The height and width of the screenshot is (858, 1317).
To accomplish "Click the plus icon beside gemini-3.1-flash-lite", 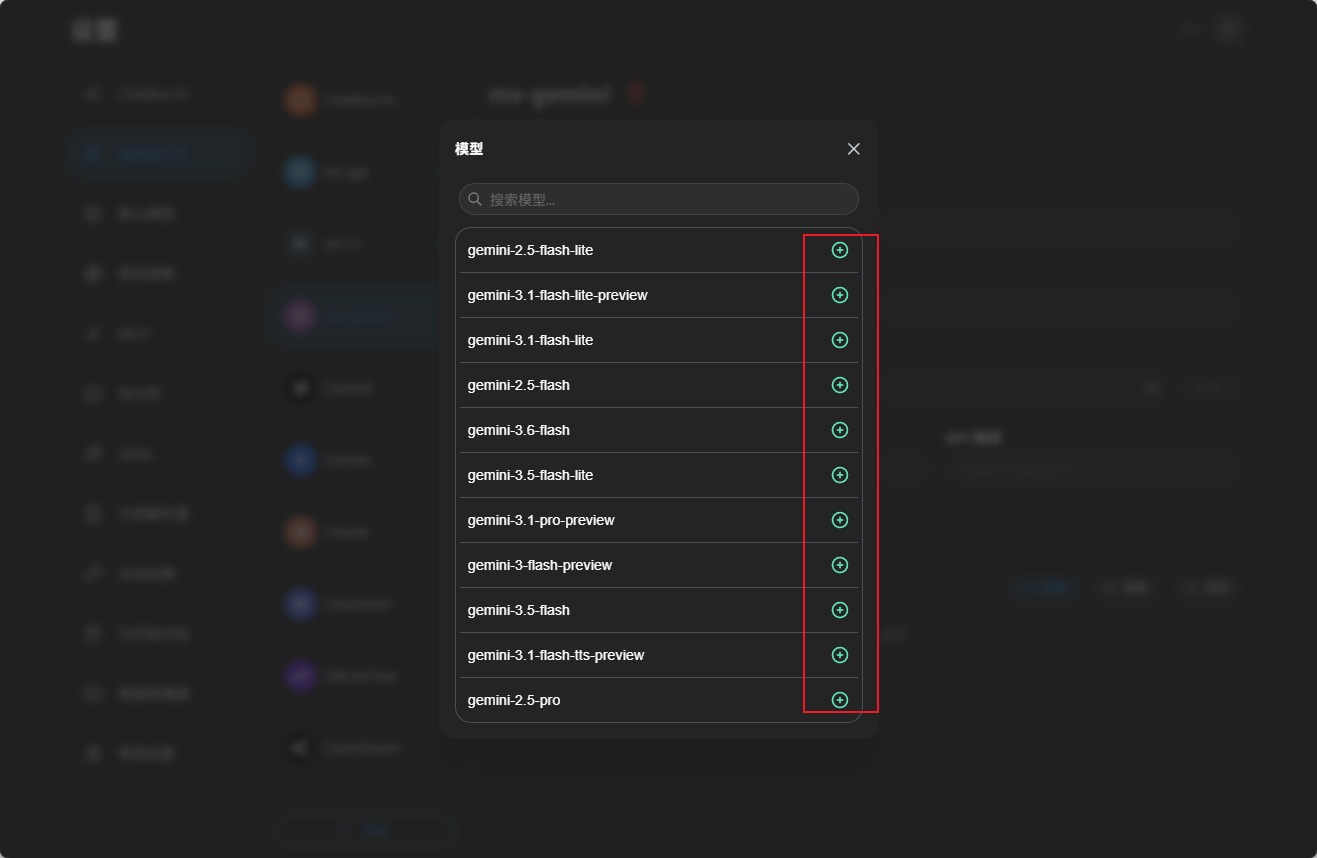I will coord(840,340).
